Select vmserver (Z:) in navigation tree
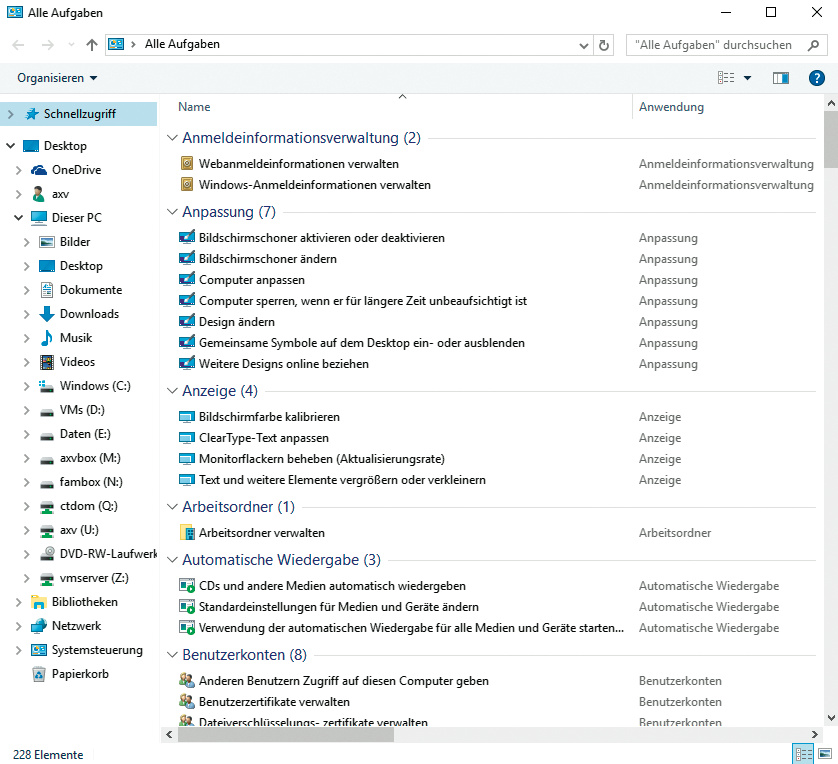 click(94, 578)
